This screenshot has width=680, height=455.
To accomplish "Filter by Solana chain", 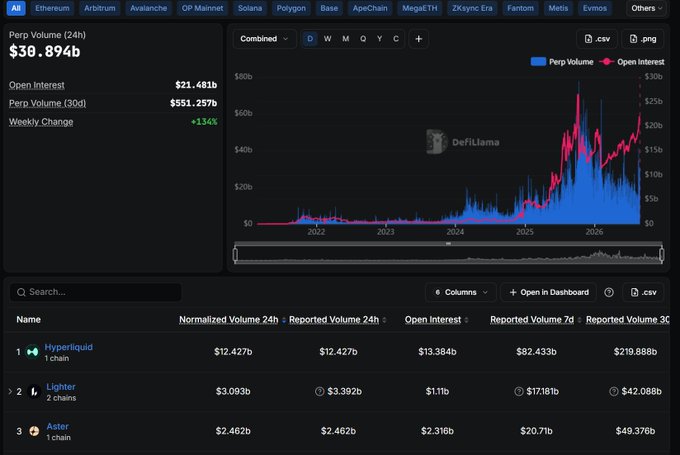I will point(250,8).
